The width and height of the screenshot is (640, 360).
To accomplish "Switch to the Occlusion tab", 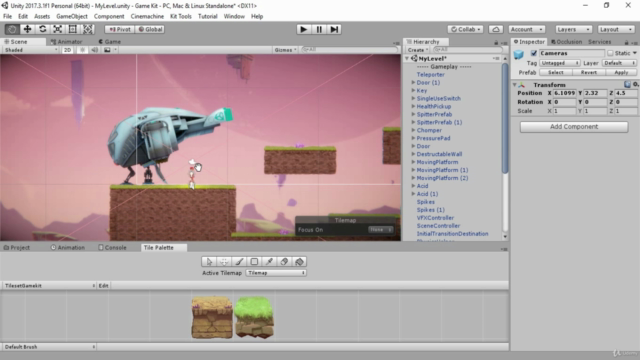I will point(567,42).
